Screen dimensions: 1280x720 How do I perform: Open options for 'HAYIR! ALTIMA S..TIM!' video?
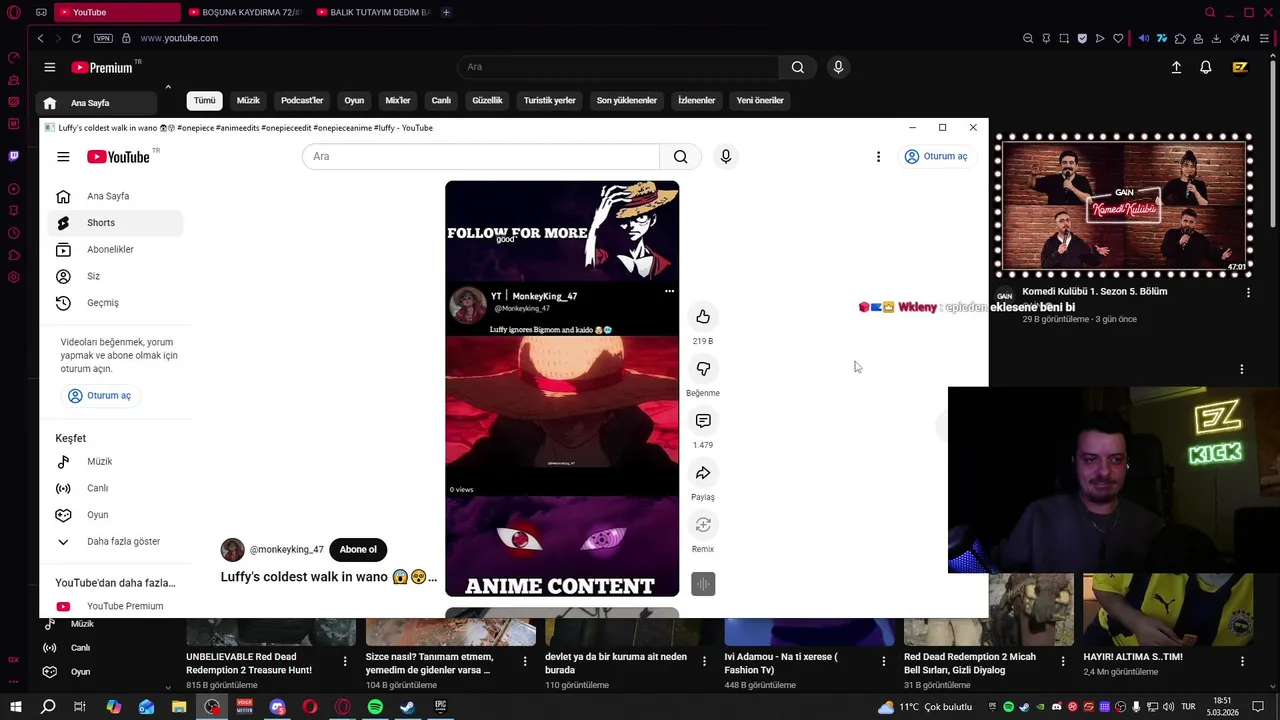tap(1242, 661)
